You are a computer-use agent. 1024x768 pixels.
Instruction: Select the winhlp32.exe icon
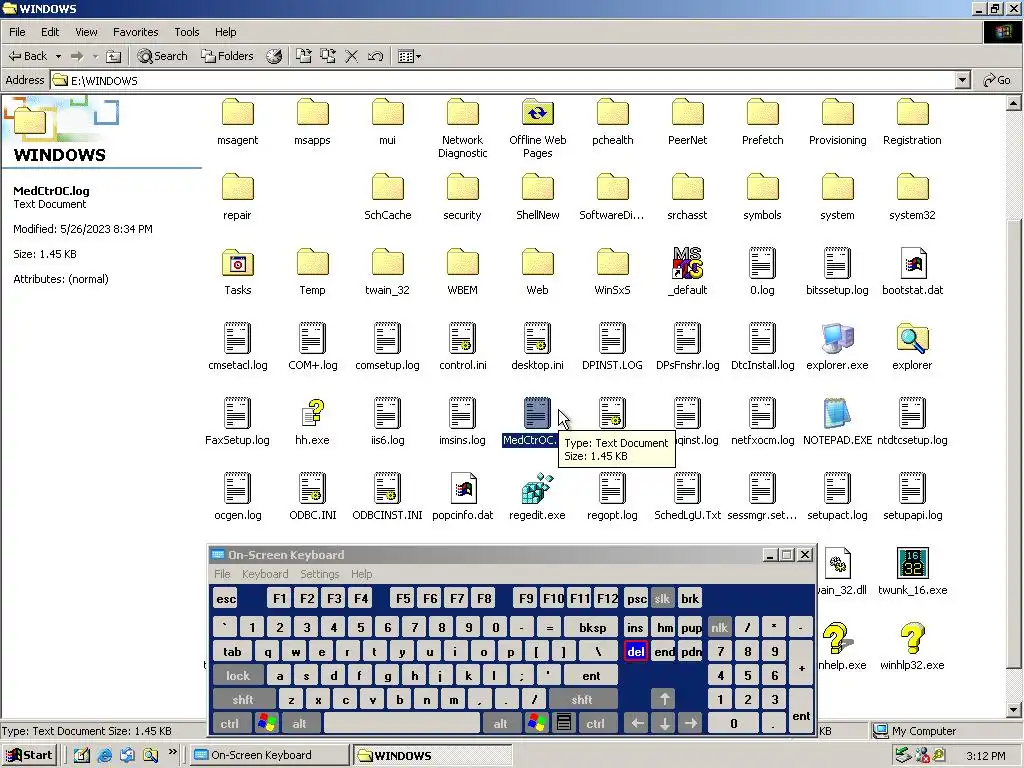(912, 638)
